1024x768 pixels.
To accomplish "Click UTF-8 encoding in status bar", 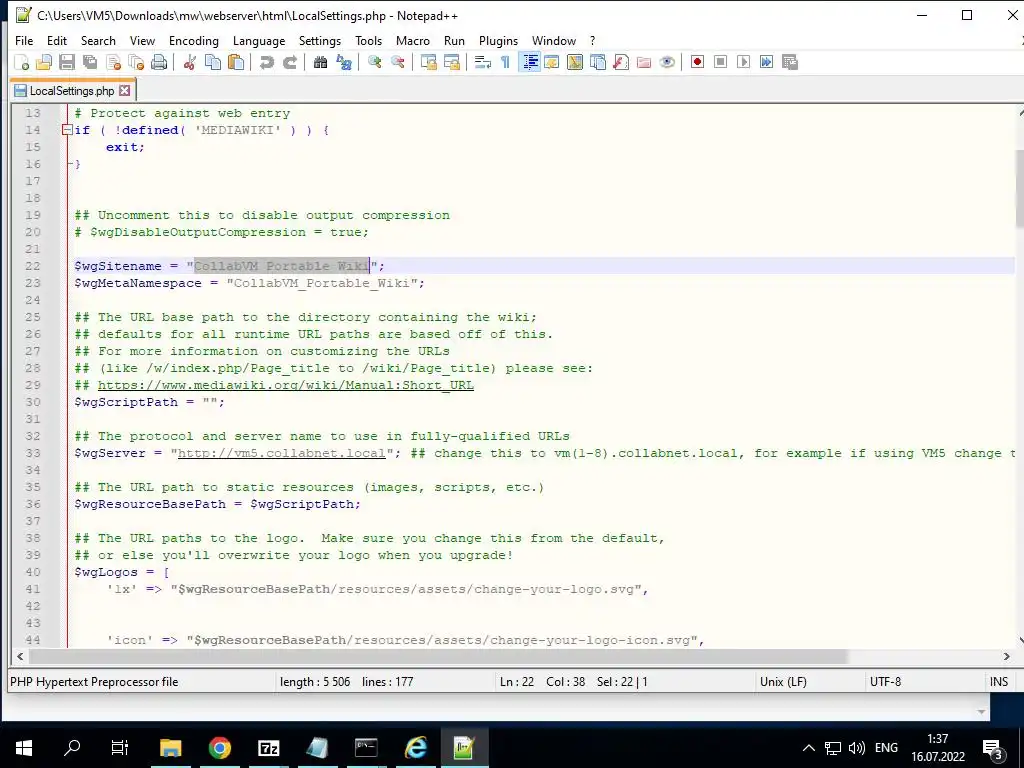I will [x=886, y=682].
